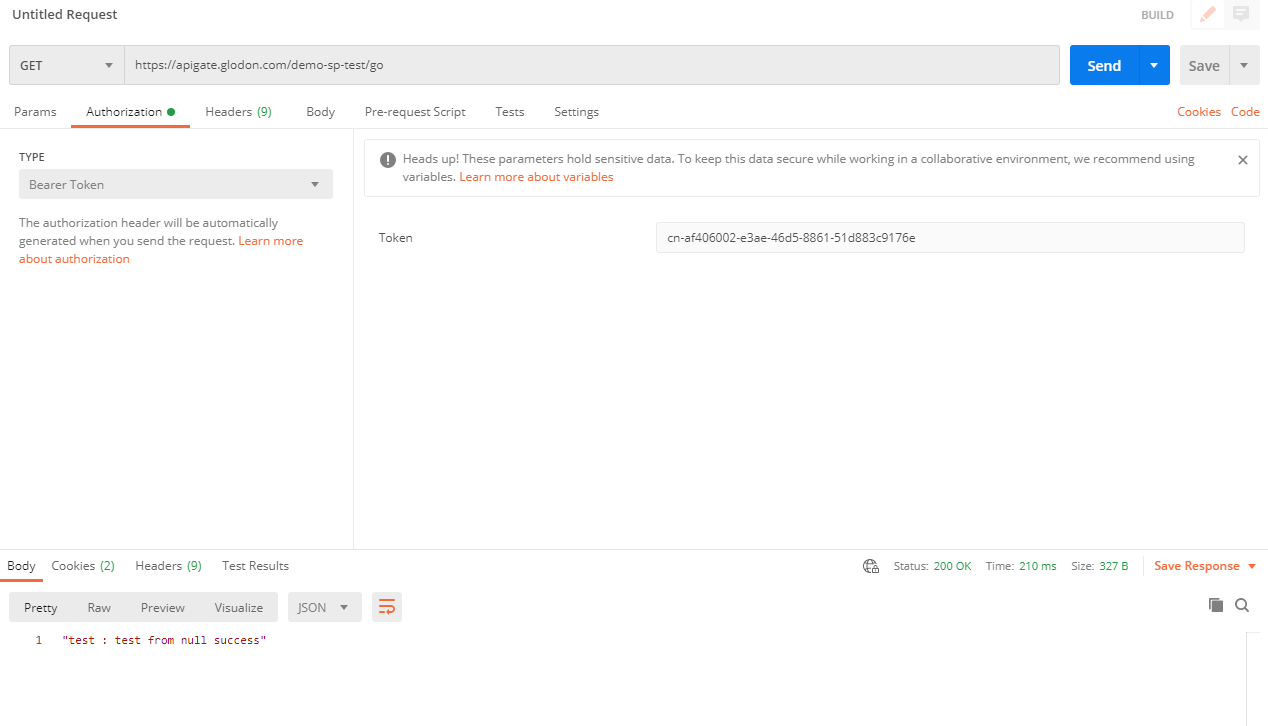The image size is (1268, 726).
Task: Copy response body using the copy icon
Action: pos(1215,605)
